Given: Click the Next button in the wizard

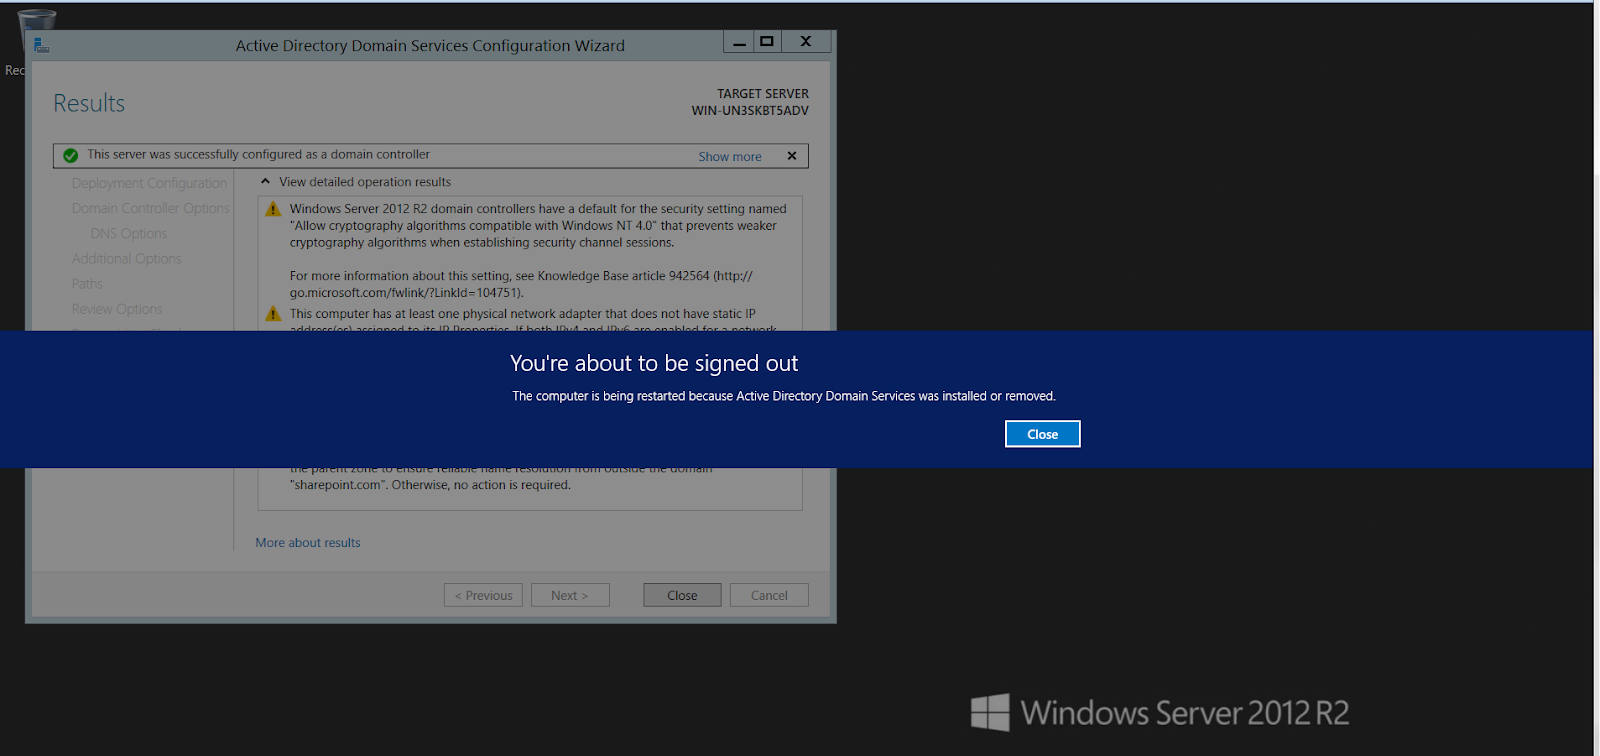Looking at the screenshot, I should point(570,595).
